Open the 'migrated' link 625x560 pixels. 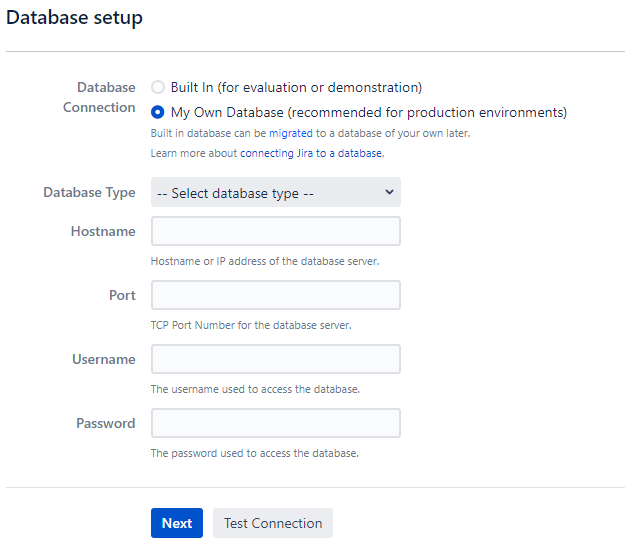click(x=290, y=133)
